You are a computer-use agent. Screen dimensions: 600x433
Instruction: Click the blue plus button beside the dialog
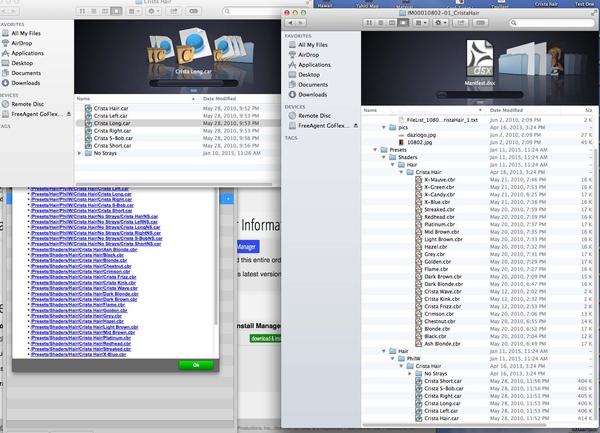click(227, 199)
